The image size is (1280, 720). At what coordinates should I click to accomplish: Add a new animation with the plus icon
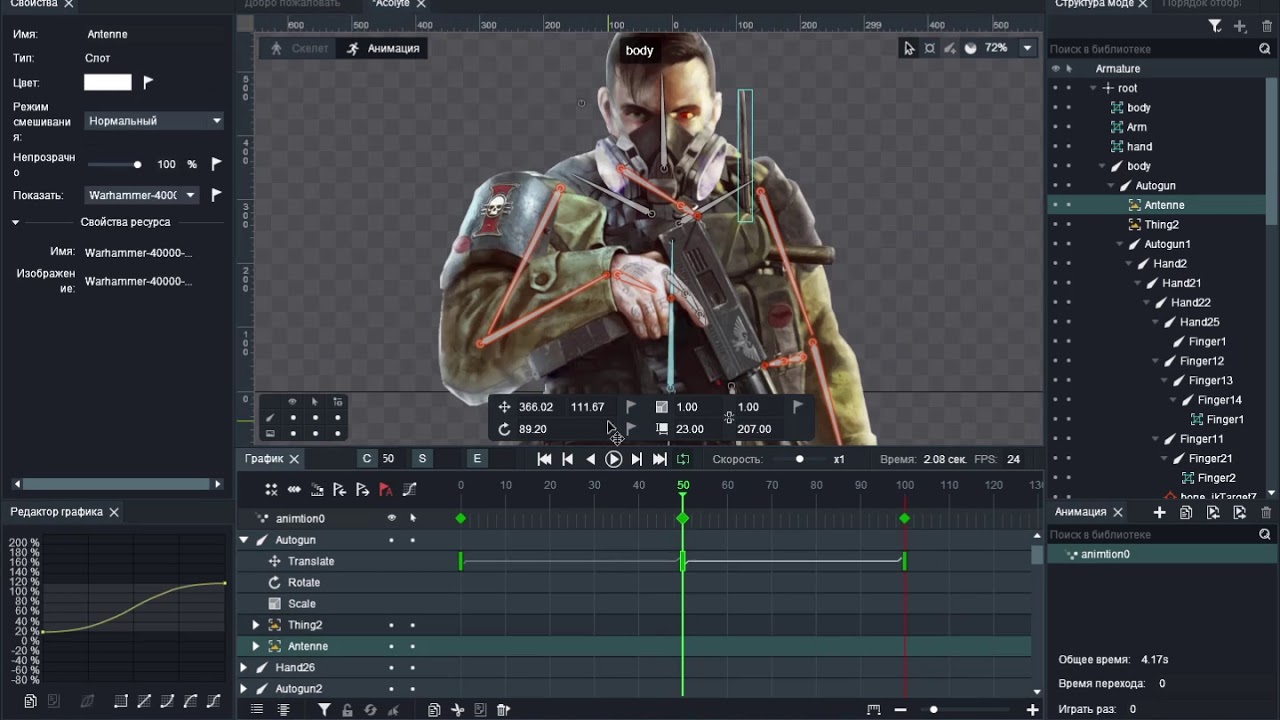click(x=1160, y=512)
